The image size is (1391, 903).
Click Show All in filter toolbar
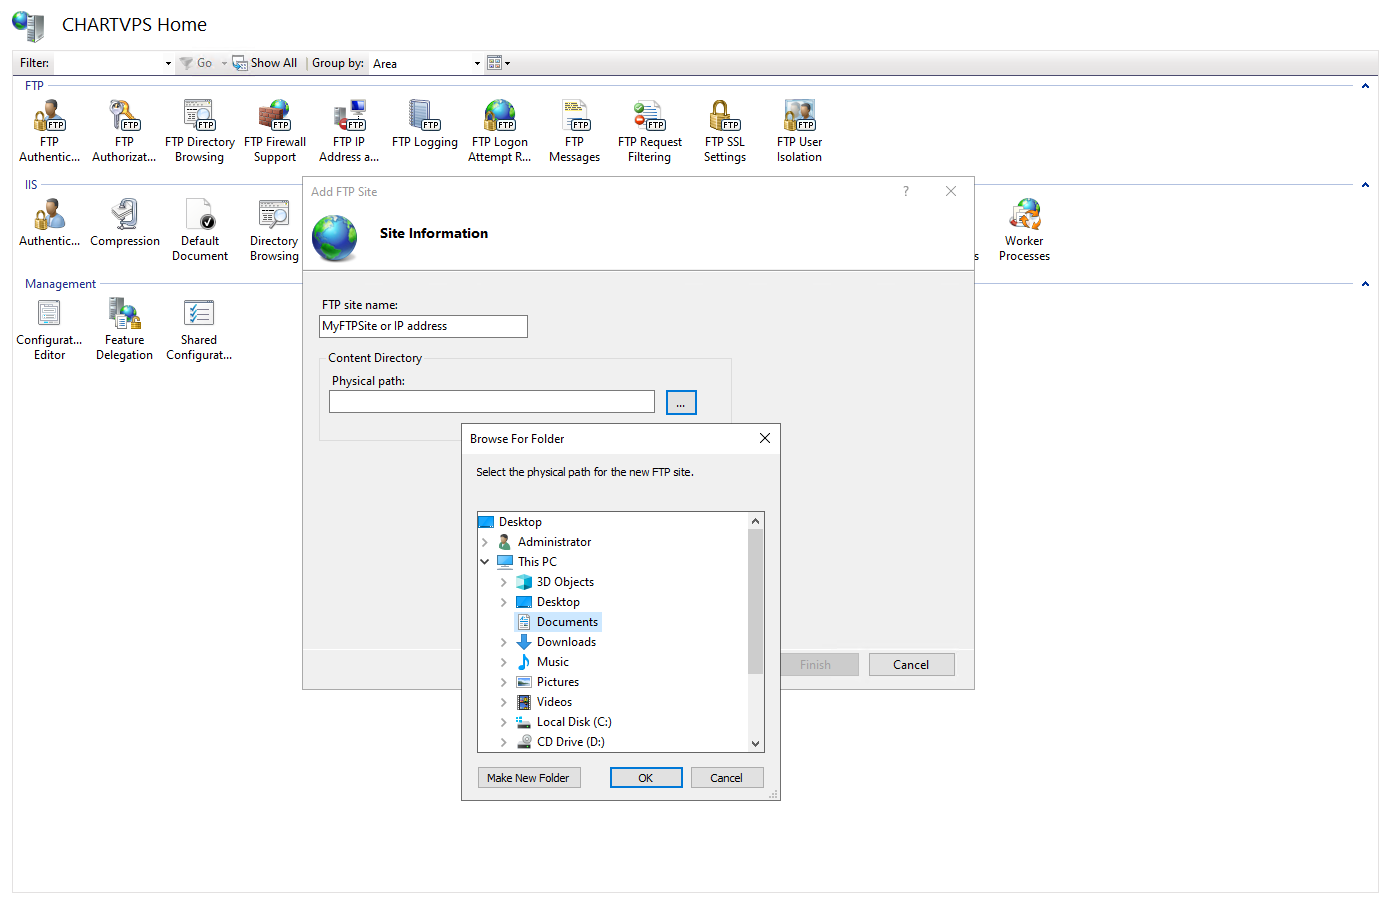pos(266,63)
